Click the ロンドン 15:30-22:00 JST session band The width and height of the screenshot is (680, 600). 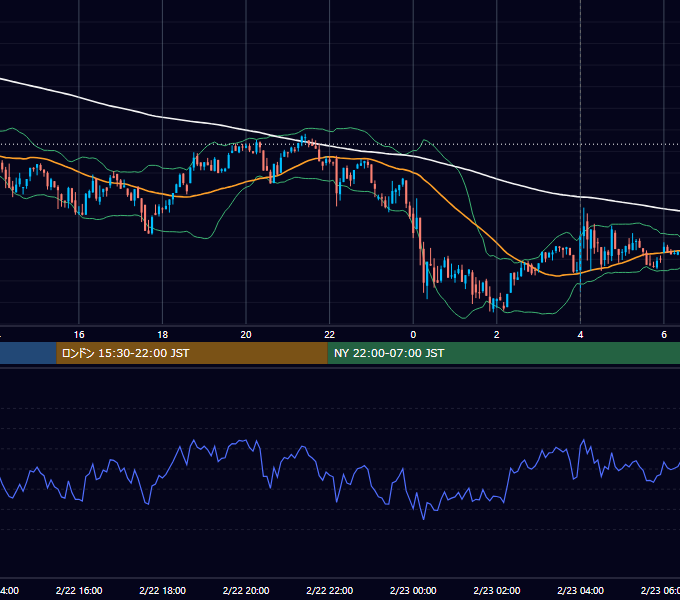192,353
